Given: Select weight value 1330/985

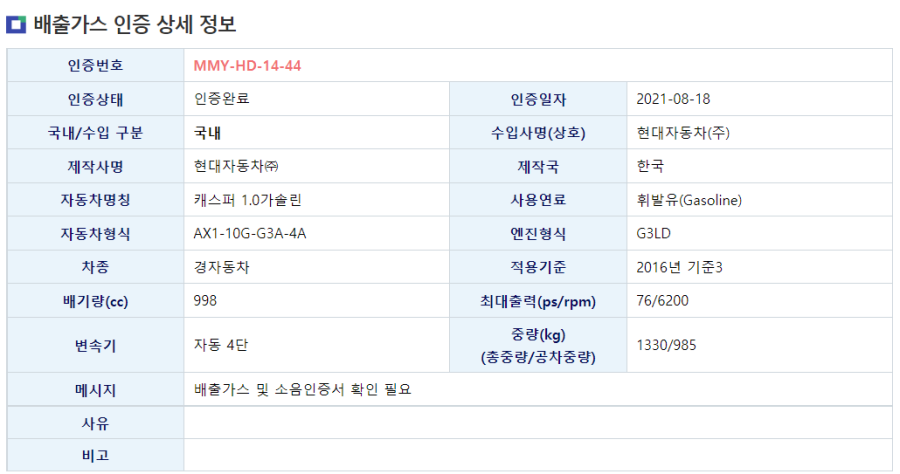Looking at the screenshot, I should [x=666, y=345].
